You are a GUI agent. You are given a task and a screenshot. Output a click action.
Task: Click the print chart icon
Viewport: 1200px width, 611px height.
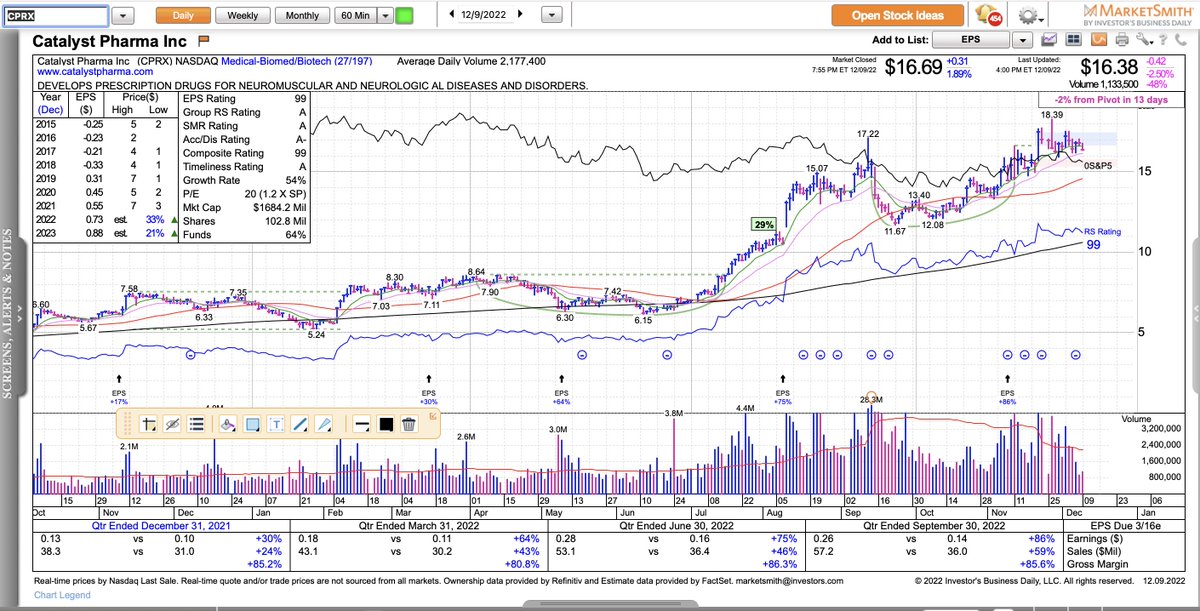pos(1121,41)
